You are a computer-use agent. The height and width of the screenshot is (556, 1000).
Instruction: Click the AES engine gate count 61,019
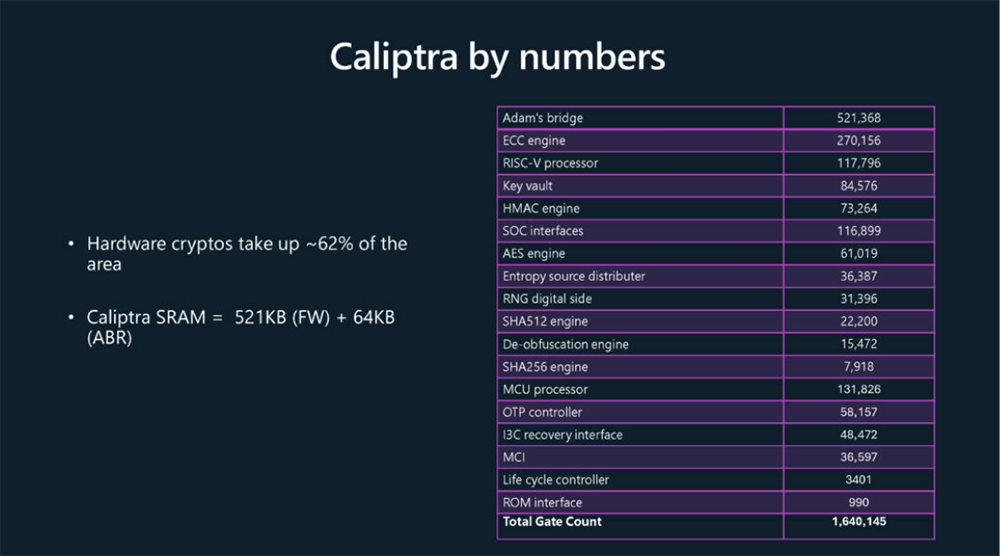[858, 254]
